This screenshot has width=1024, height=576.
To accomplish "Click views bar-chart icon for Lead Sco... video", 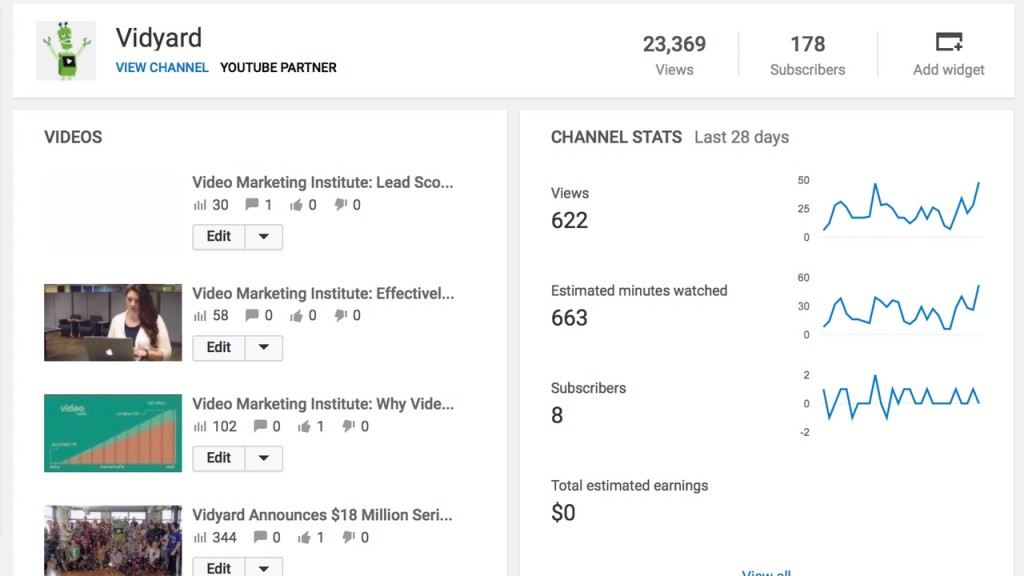I will coord(200,205).
